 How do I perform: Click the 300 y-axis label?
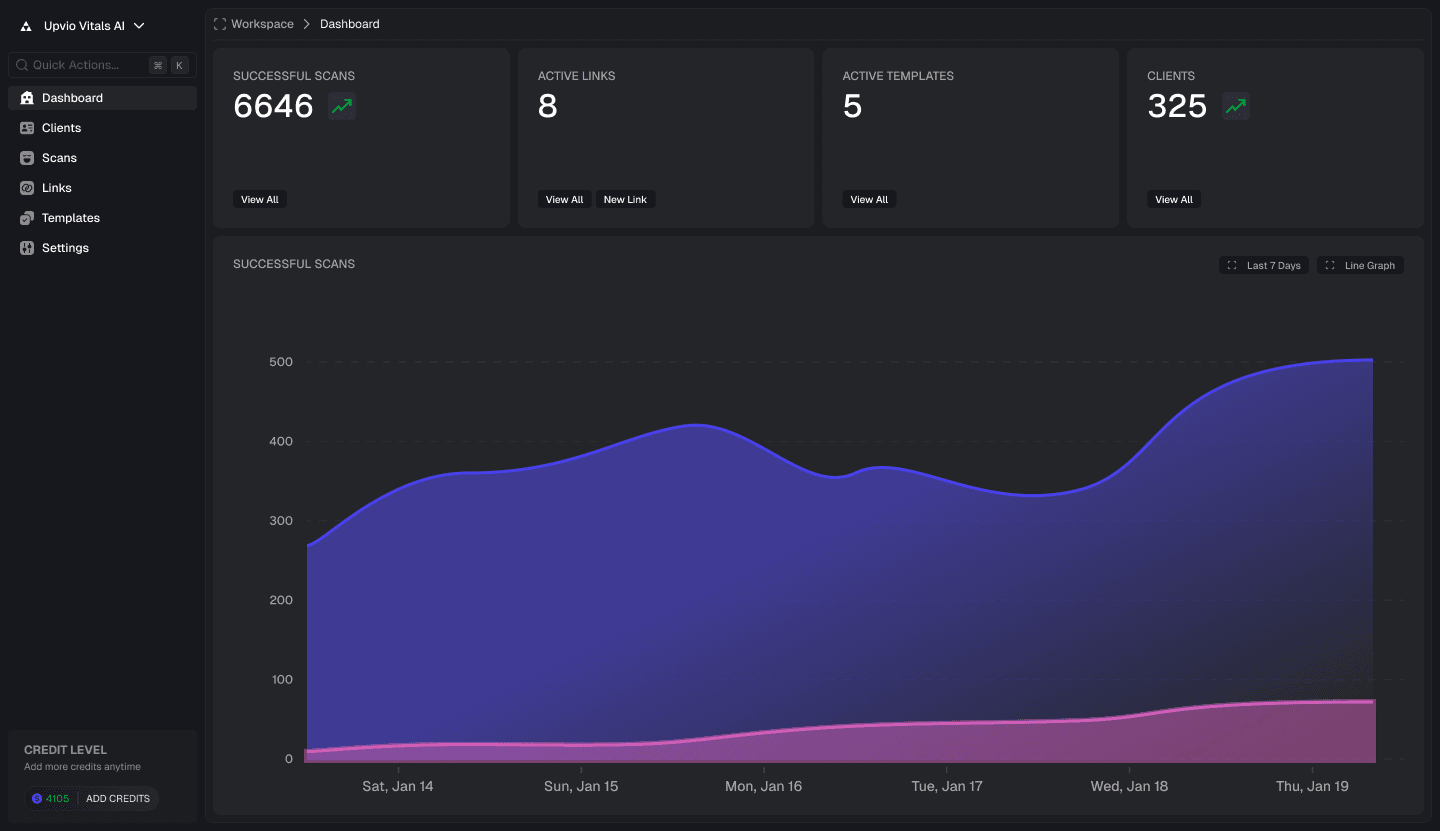281,521
